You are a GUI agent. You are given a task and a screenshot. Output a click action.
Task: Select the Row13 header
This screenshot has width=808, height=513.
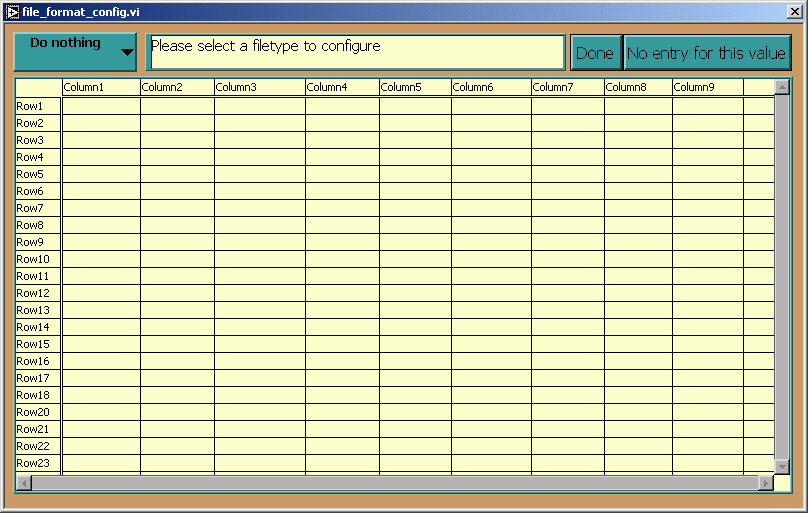click(38, 310)
